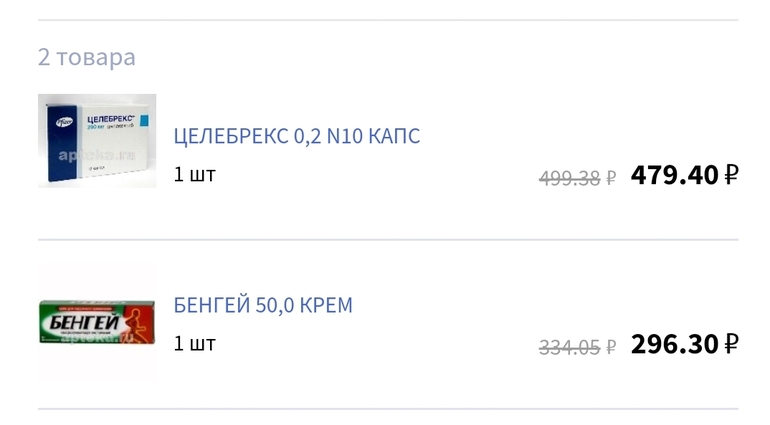The width and height of the screenshot is (770, 425).
Task: Click the ruble sign after 296.30
Action: (731, 344)
